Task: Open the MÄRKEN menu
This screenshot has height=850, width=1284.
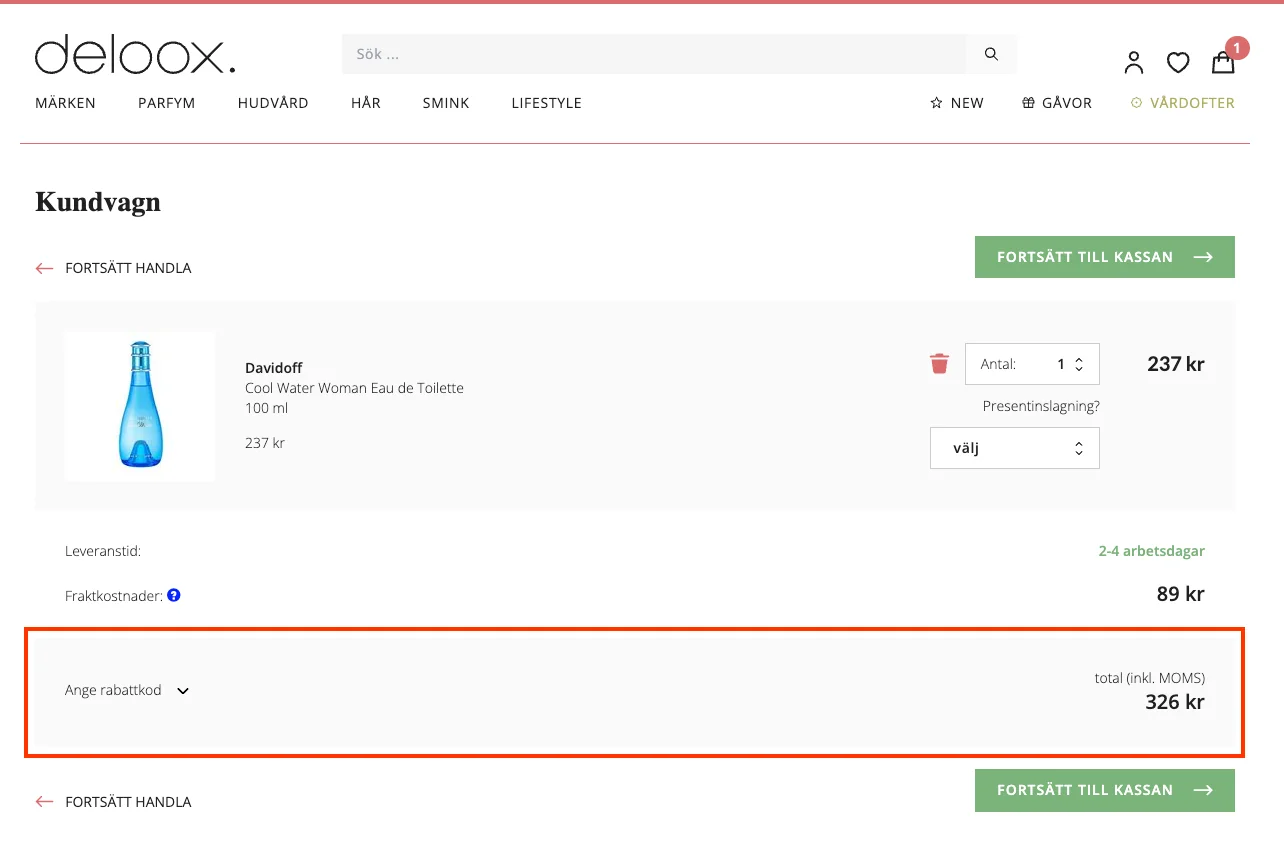Action: pyautogui.click(x=65, y=103)
